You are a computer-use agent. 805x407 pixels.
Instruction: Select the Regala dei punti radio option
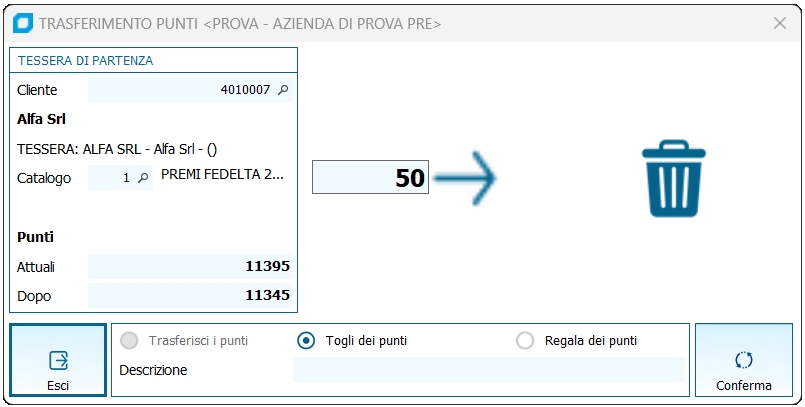(525, 340)
